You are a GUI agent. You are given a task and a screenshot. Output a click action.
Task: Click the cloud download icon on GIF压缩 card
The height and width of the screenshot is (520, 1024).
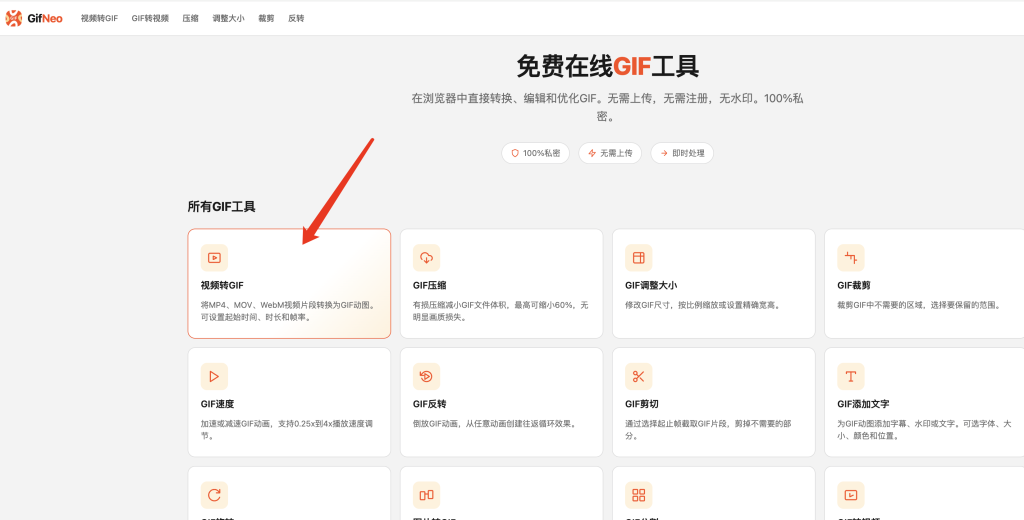click(426, 258)
